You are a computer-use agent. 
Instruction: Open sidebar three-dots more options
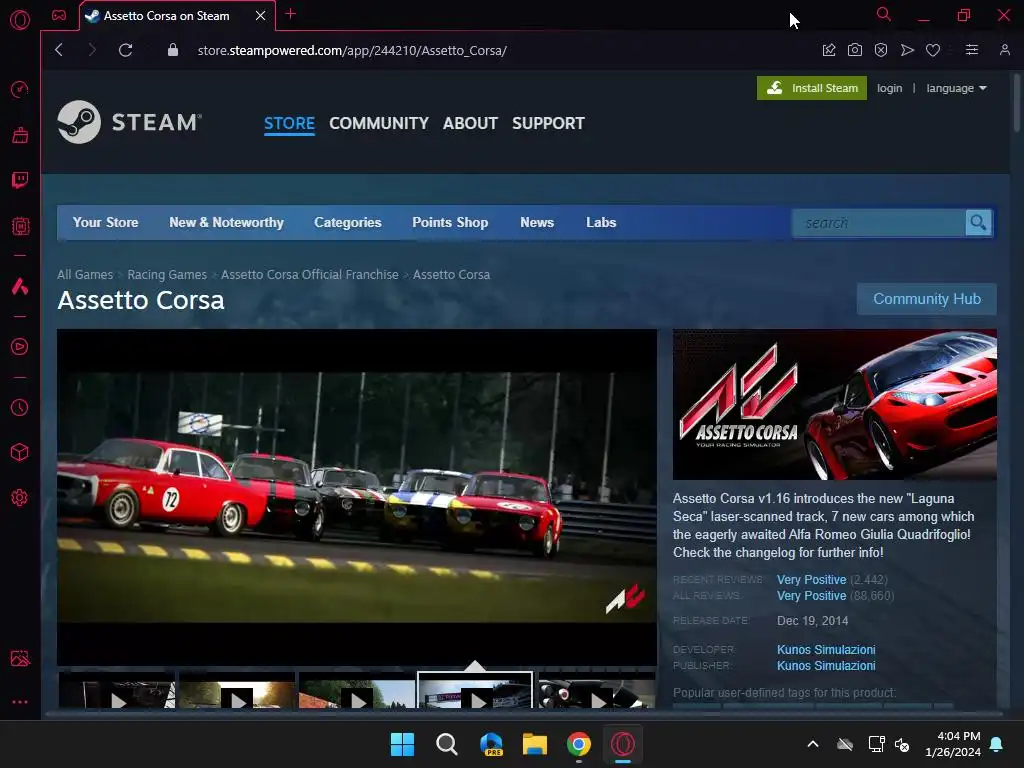coord(20,702)
